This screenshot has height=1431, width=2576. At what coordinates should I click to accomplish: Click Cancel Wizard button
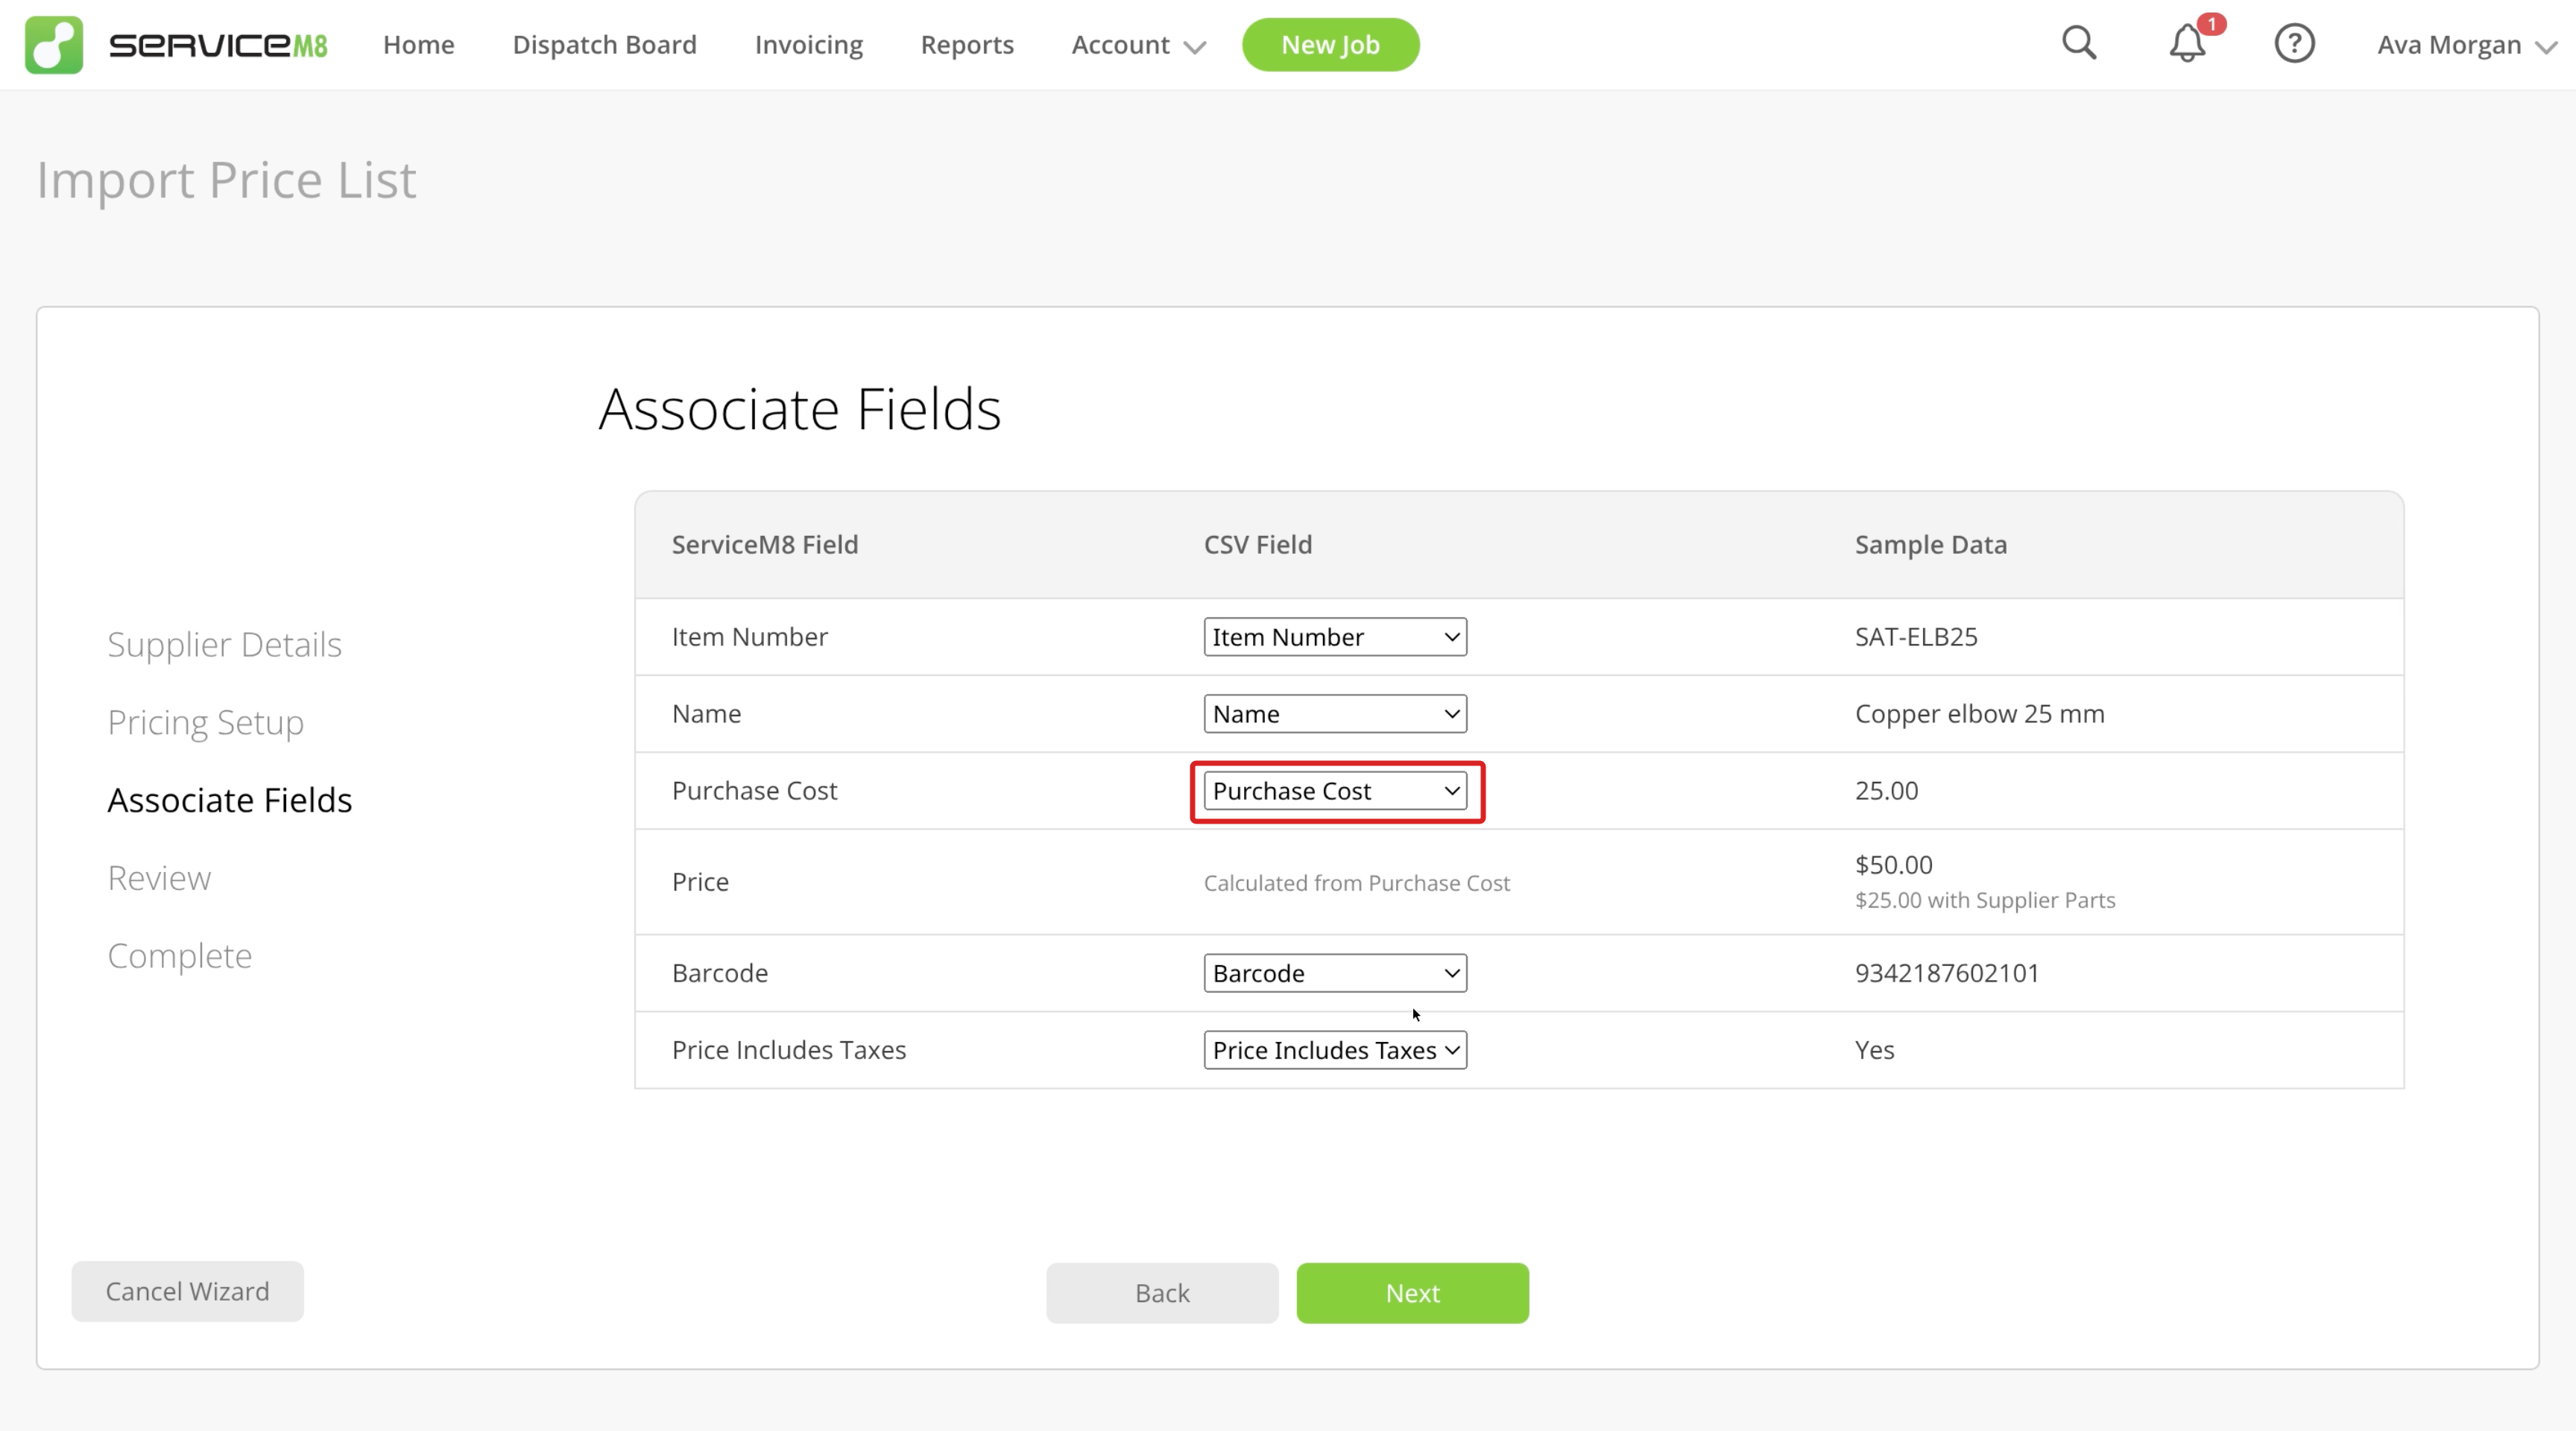187,1291
